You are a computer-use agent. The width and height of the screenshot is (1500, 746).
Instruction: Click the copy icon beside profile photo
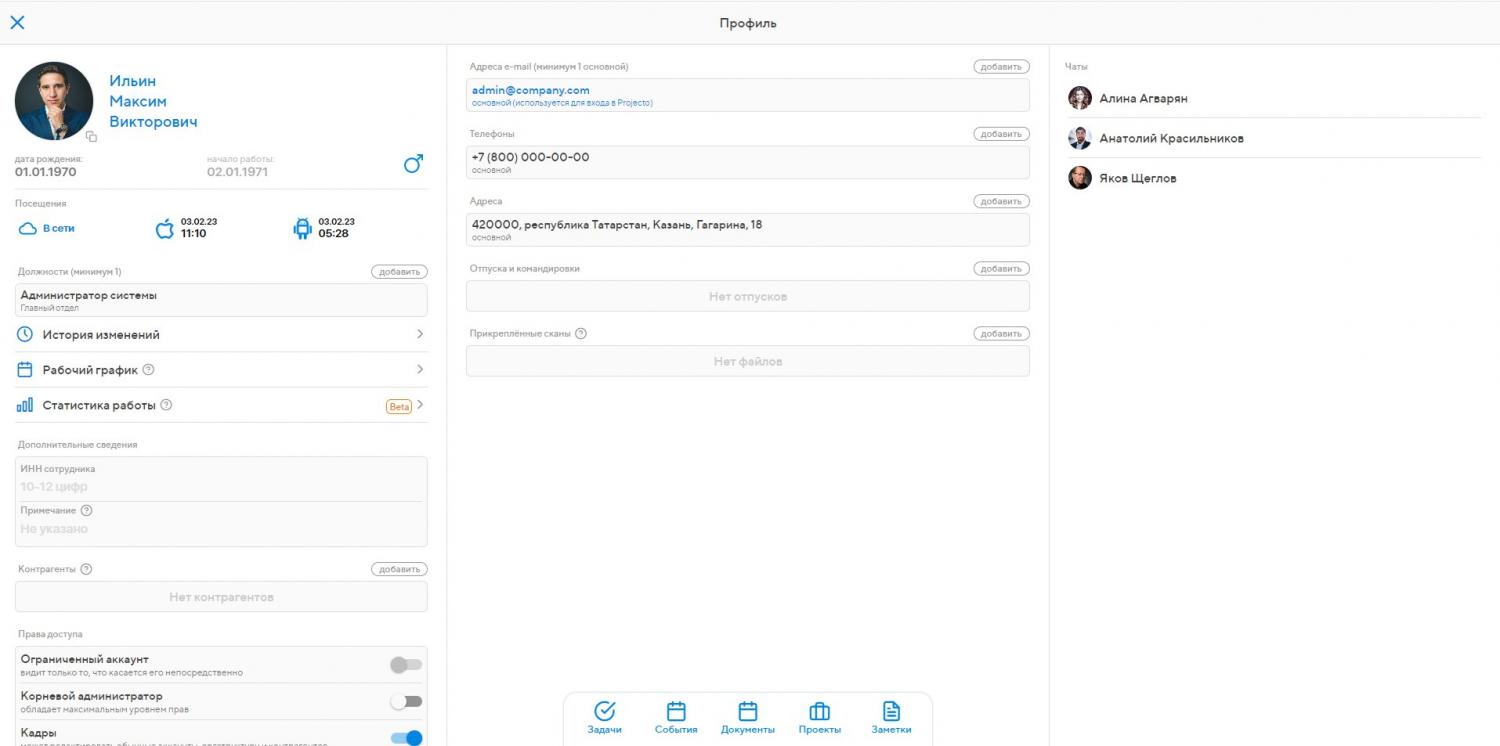pos(91,136)
